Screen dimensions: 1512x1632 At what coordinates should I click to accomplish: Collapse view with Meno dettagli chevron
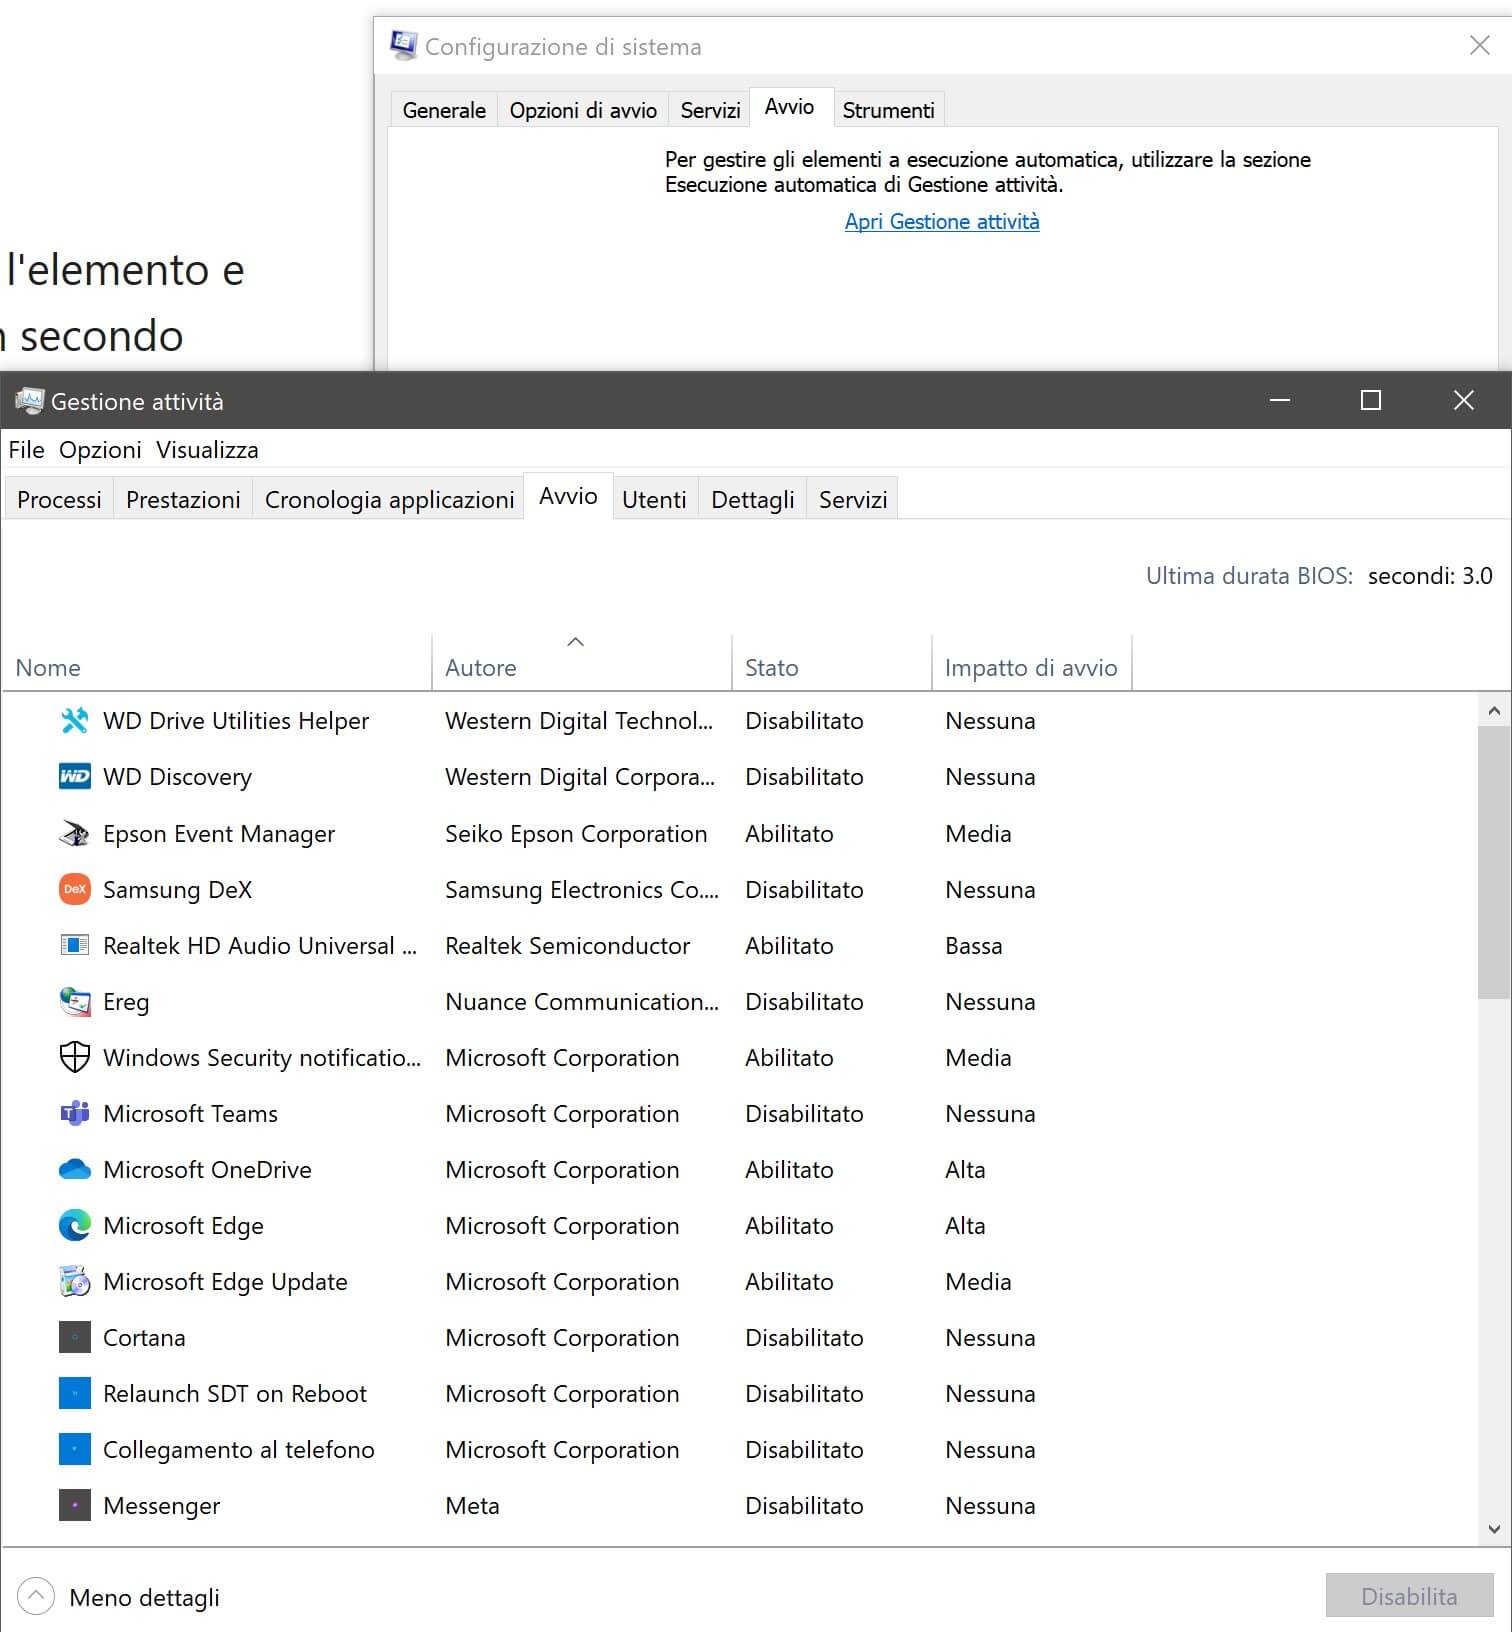(x=36, y=1597)
